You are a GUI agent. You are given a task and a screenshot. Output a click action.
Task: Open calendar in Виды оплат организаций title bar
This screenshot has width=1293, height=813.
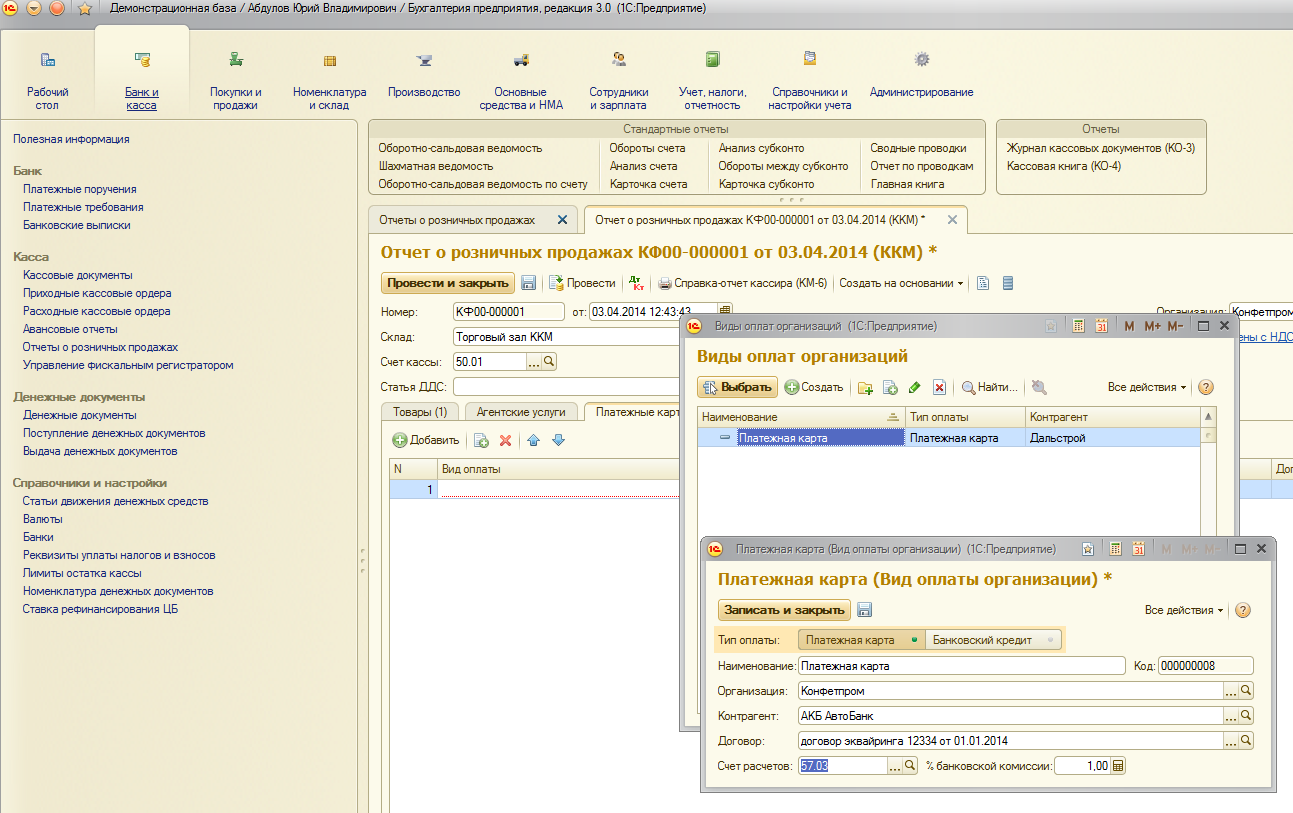tap(1101, 326)
